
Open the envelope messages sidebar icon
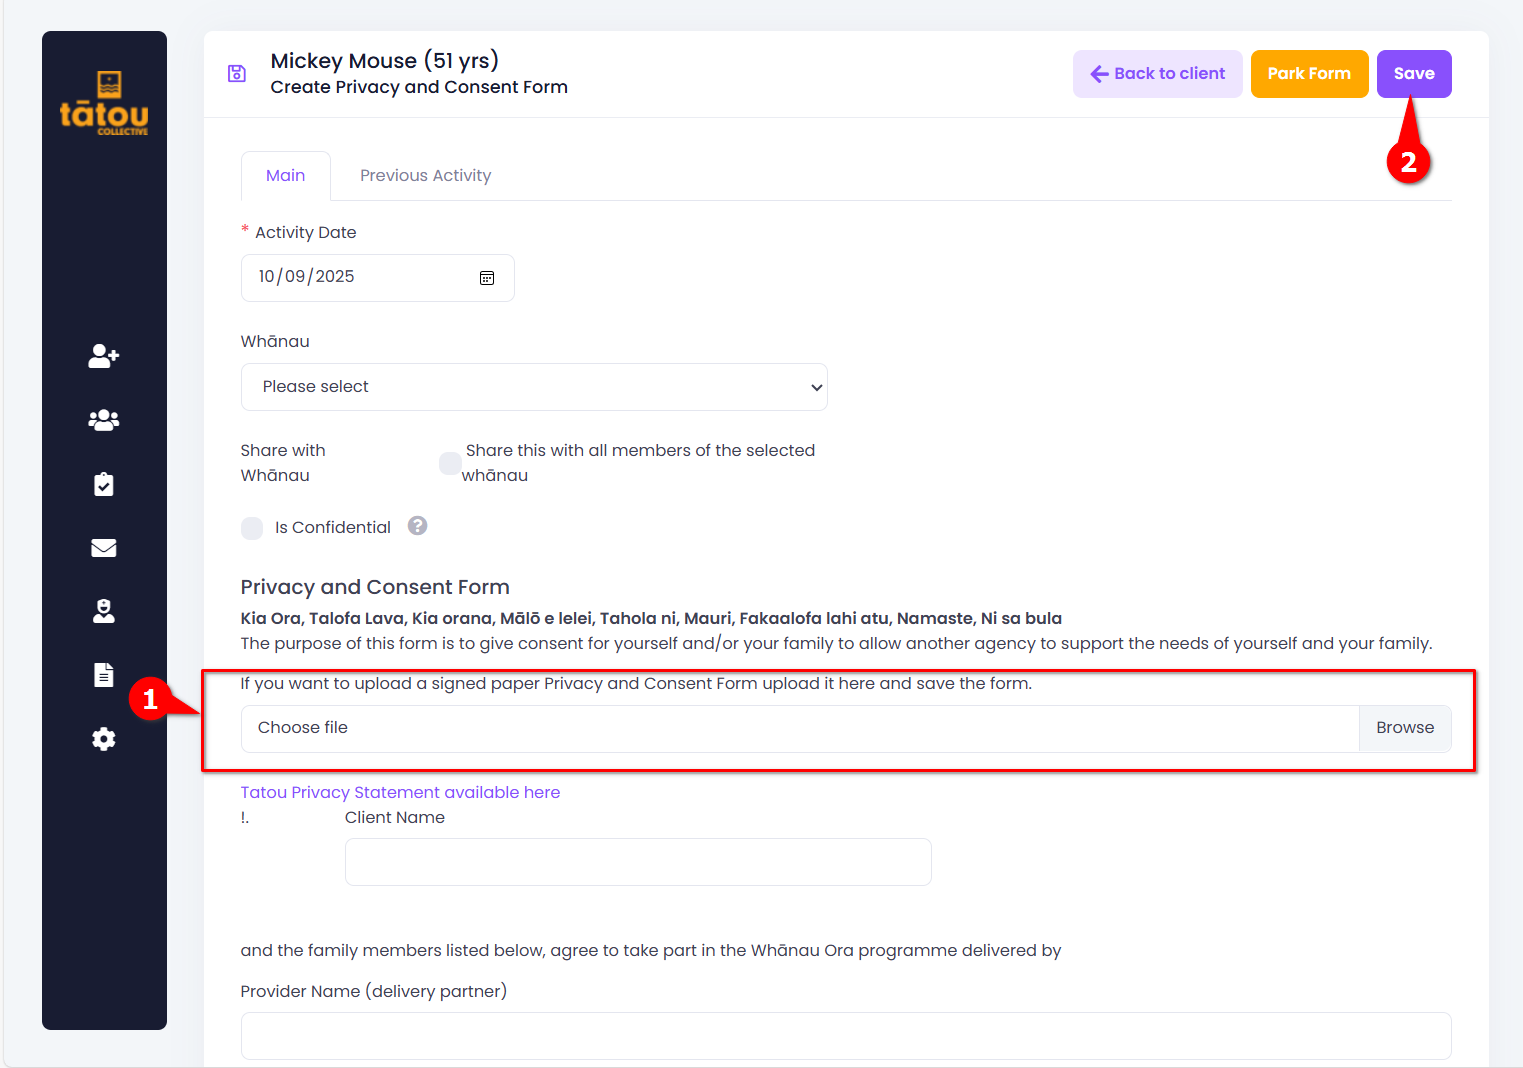(x=104, y=548)
